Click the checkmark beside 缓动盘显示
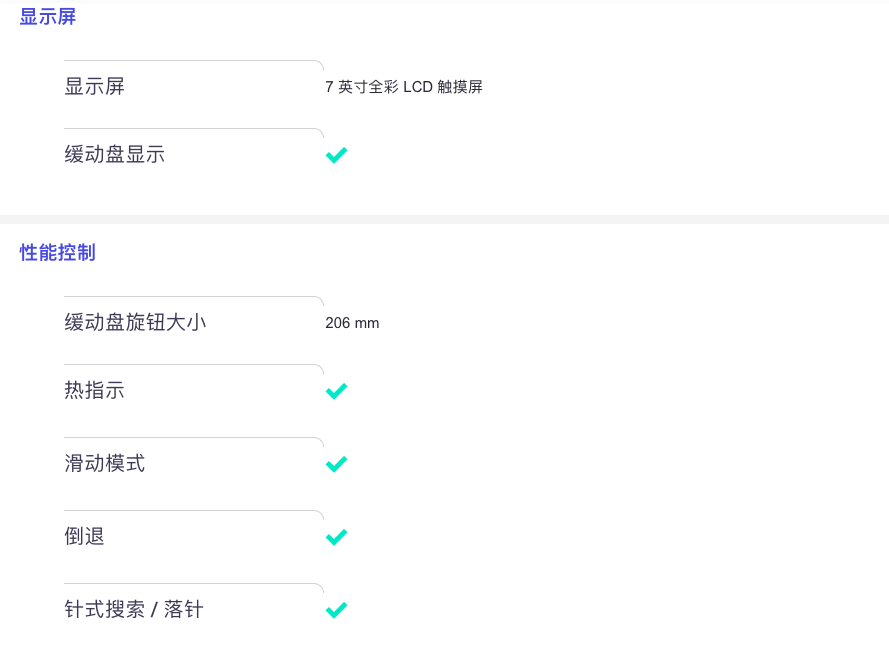Viewport: 889px width, 654px height. (x=336, y=155)
